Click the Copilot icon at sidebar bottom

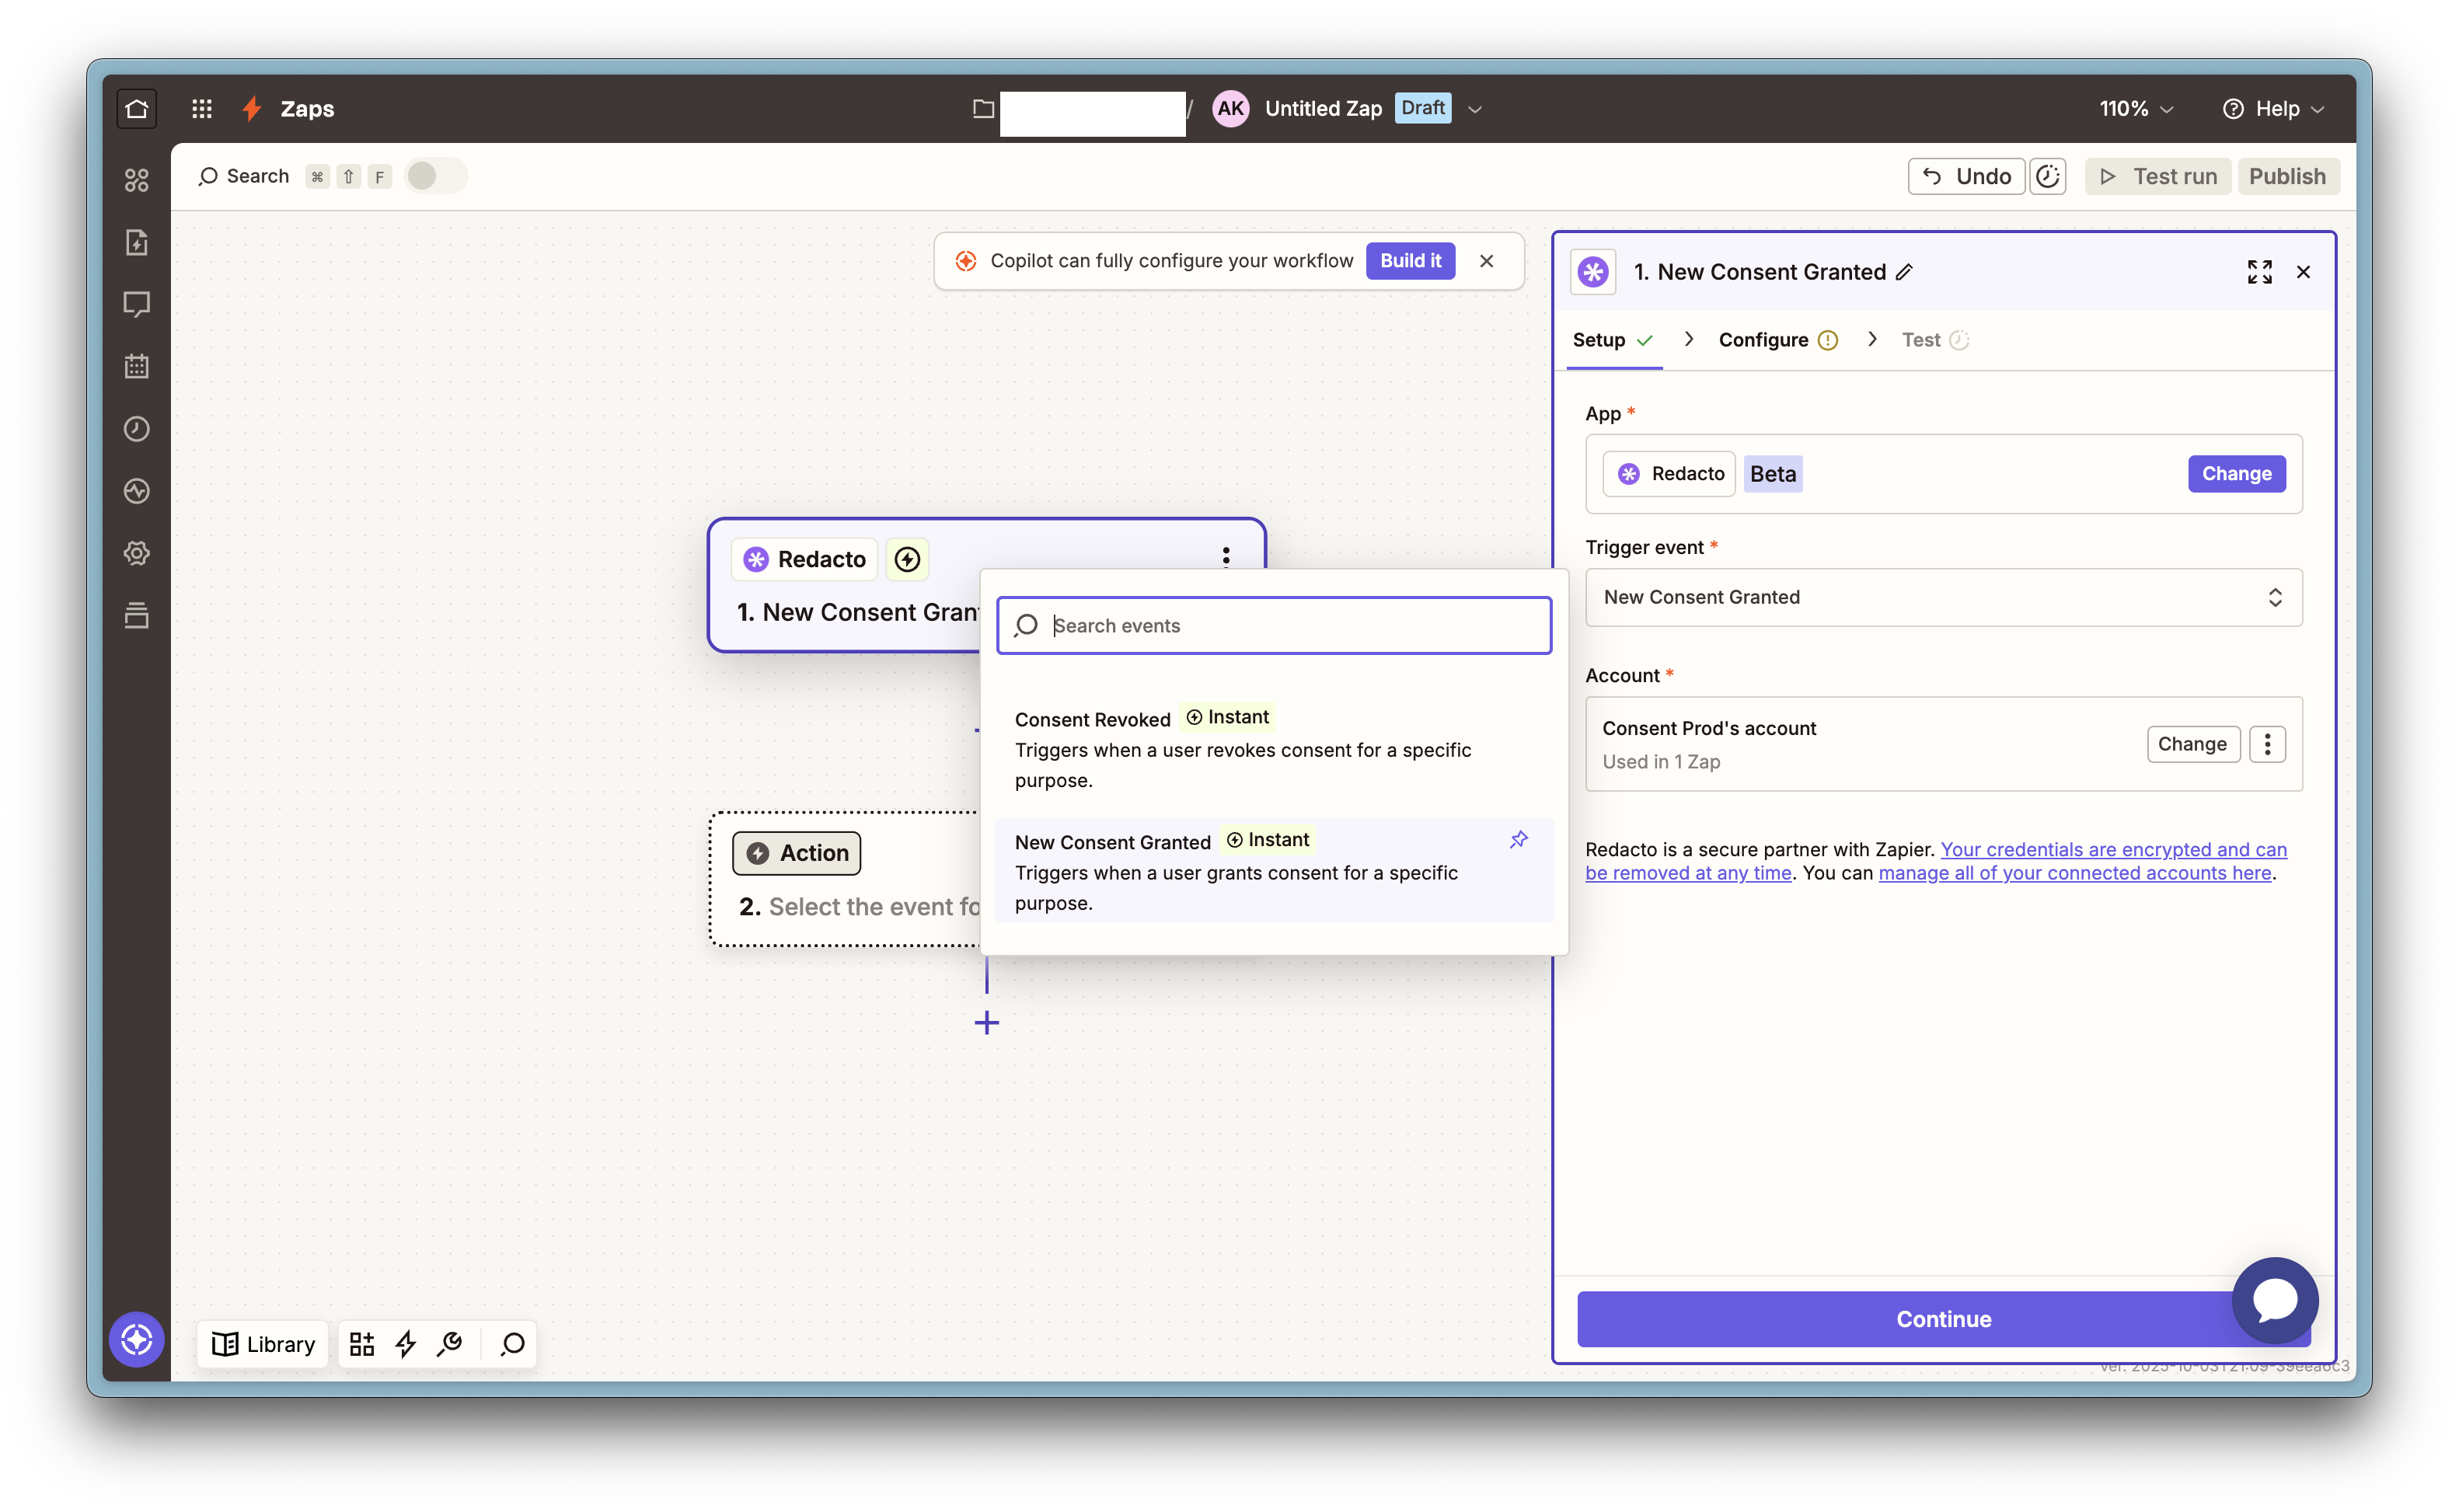pyautogui.click(x=137, y=1339)
